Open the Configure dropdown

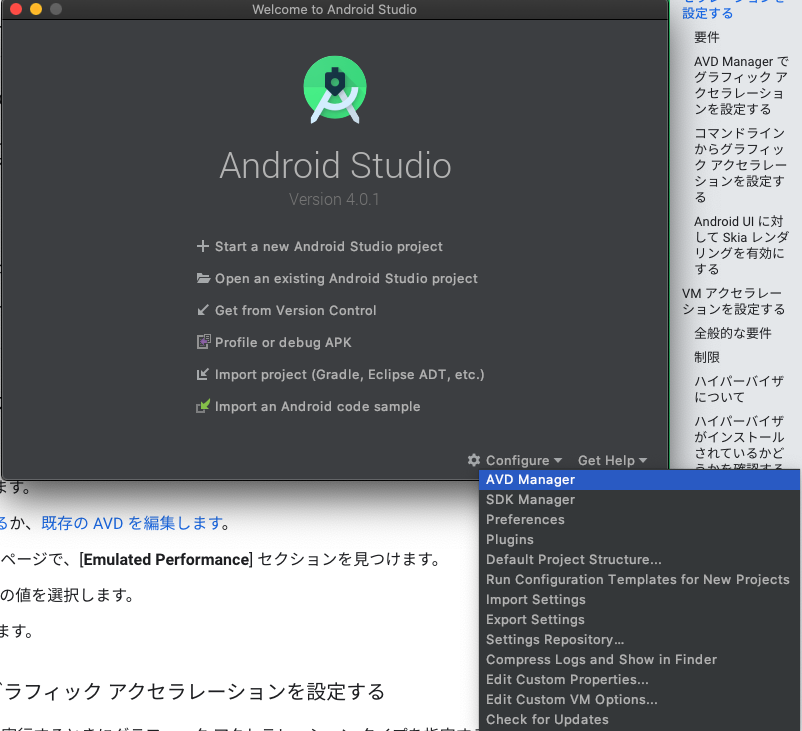(x=523, y=460)
